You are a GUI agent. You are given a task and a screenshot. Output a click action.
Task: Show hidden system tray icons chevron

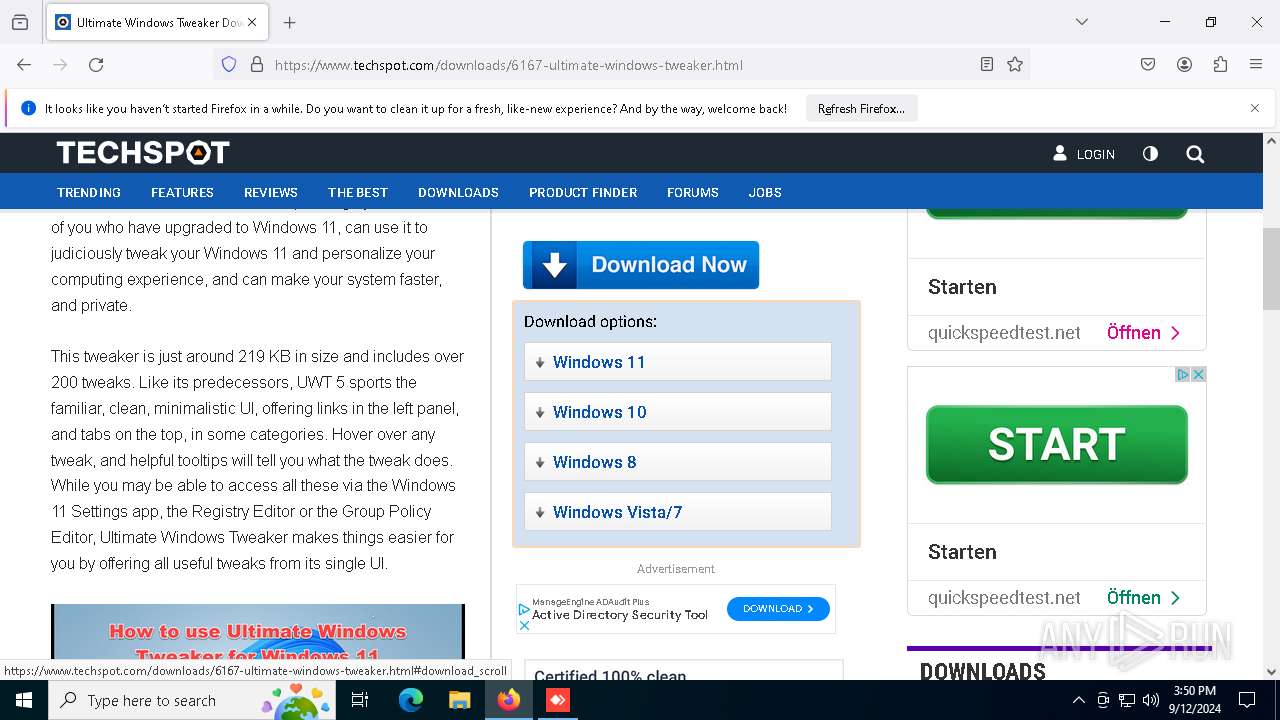(x=1078, y=700)
